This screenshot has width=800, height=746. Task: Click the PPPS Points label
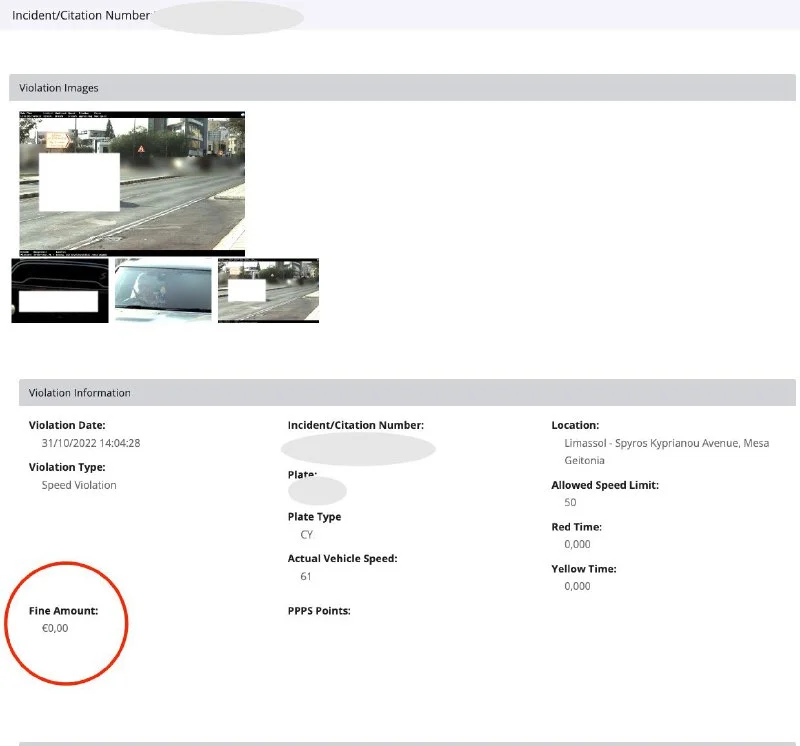click(x=319, y=610)
